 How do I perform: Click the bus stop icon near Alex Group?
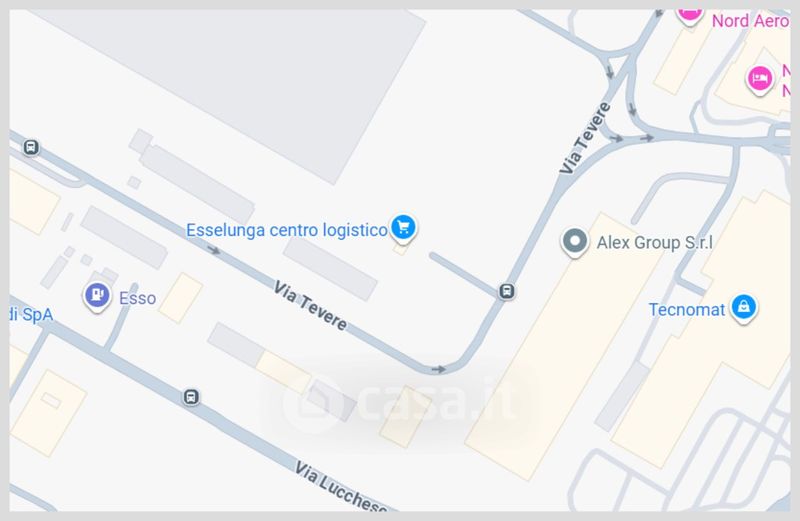(507, 291)
